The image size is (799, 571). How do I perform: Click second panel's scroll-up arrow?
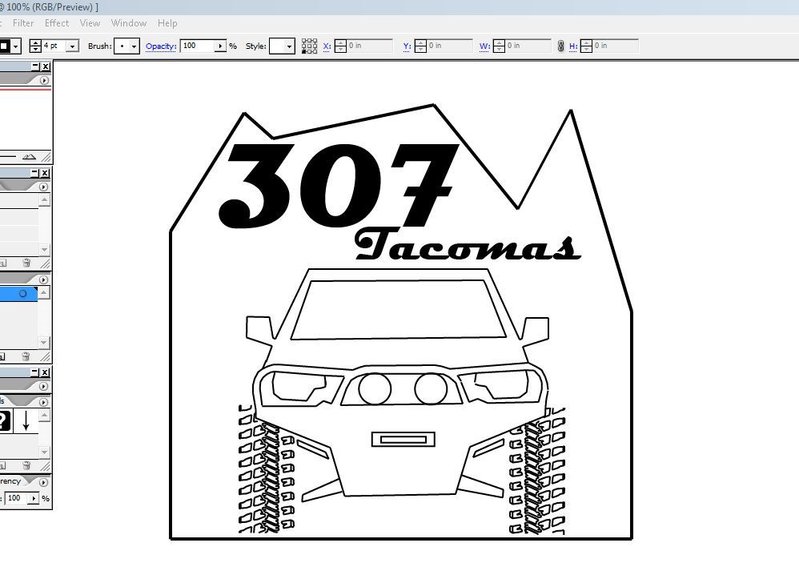click(44, 200)
